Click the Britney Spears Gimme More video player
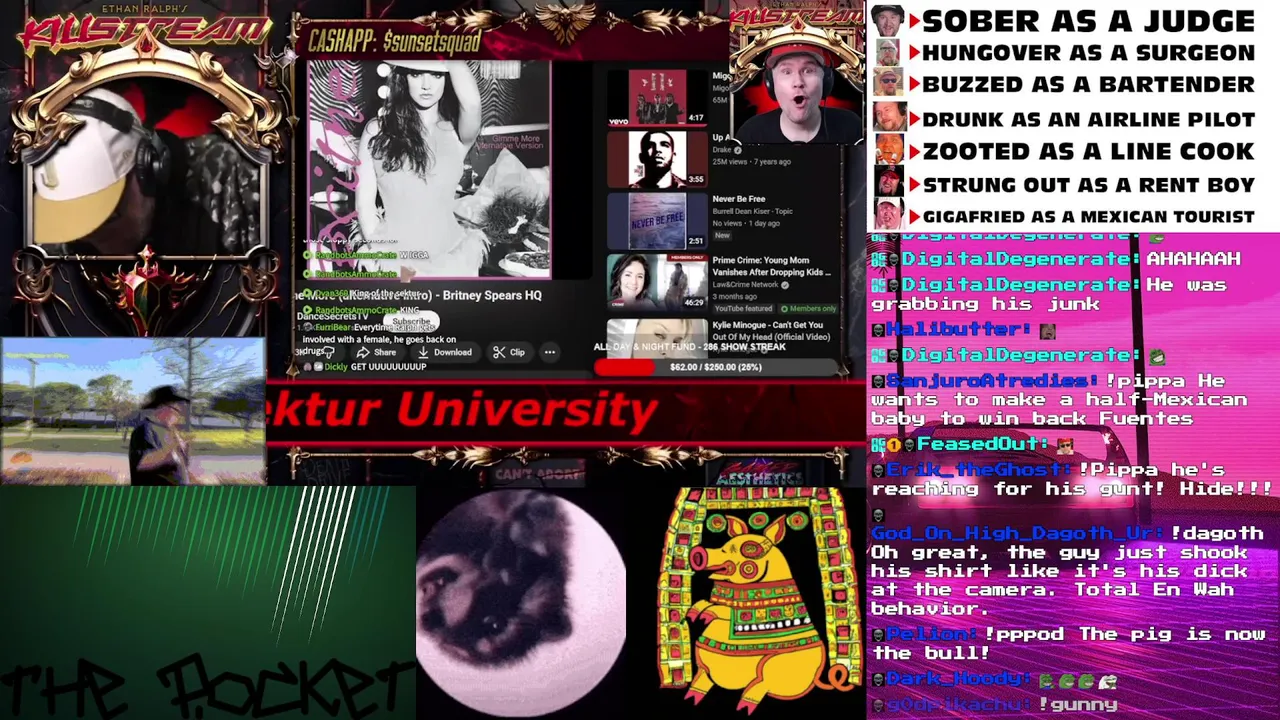 point(429,168)
